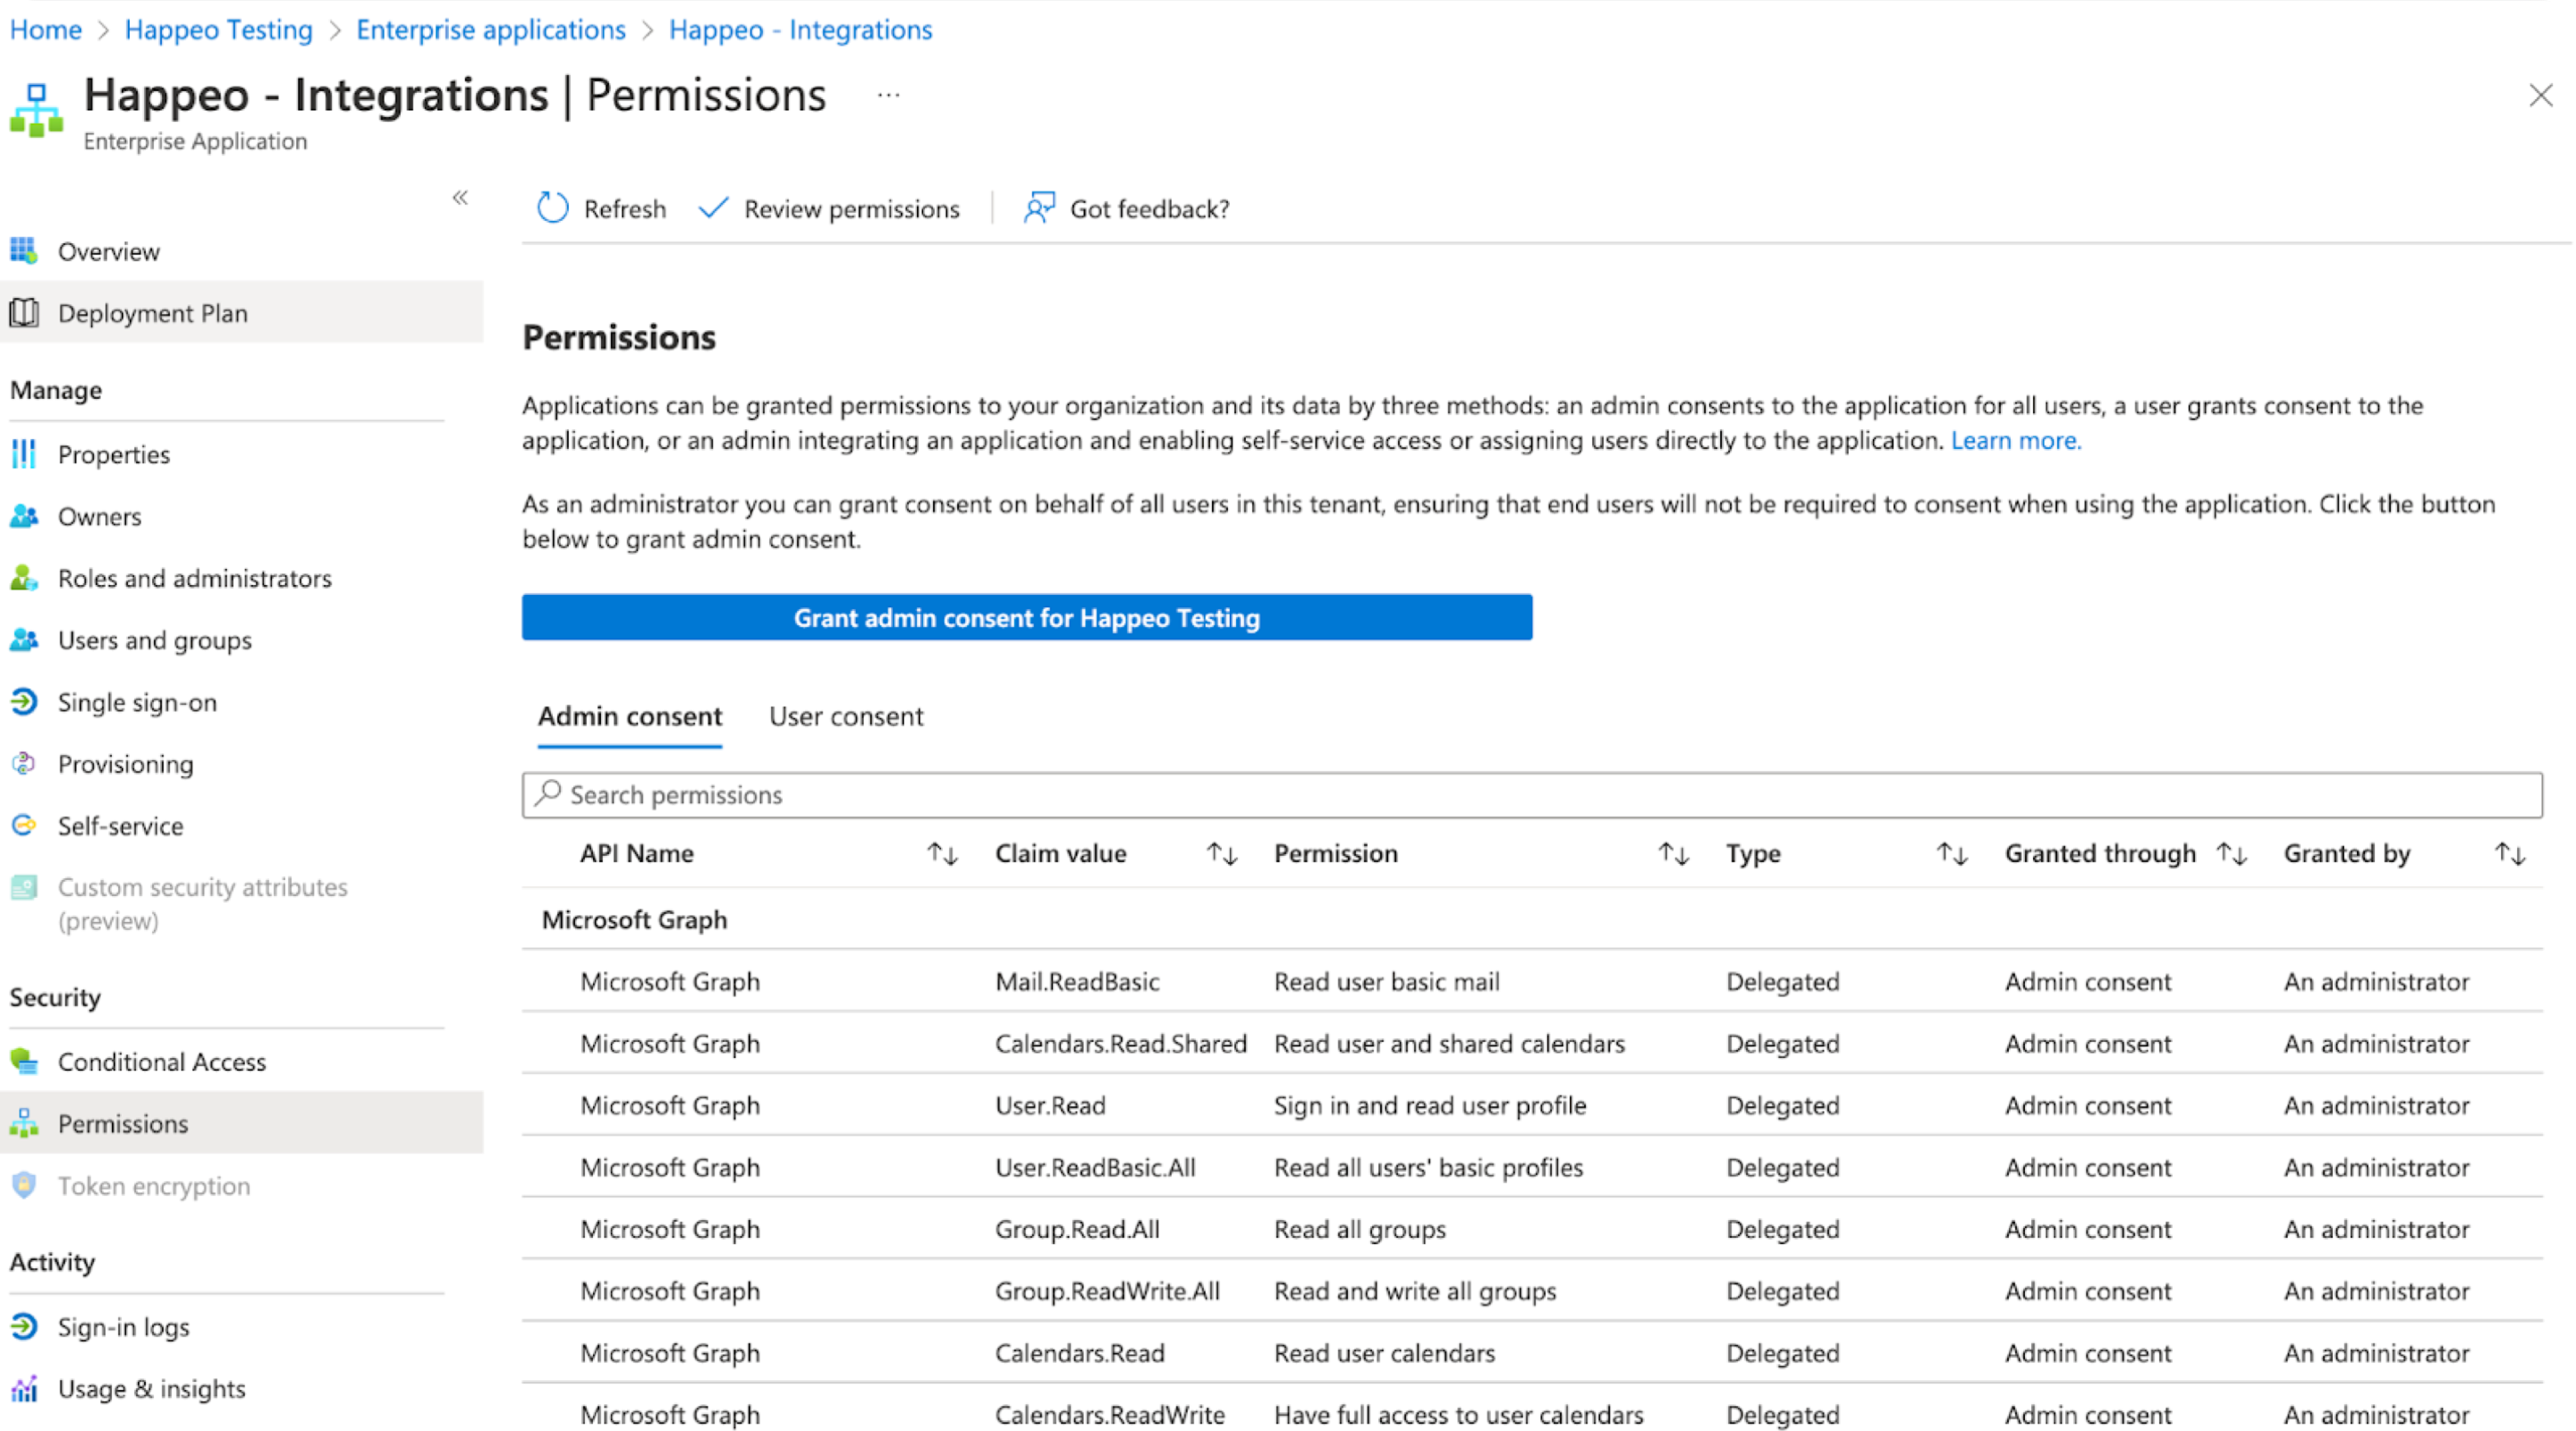This screenshot has width=2576, height=1431.
Task: Toggle sort on Granted by column
Action: (x=2511, y=853)
